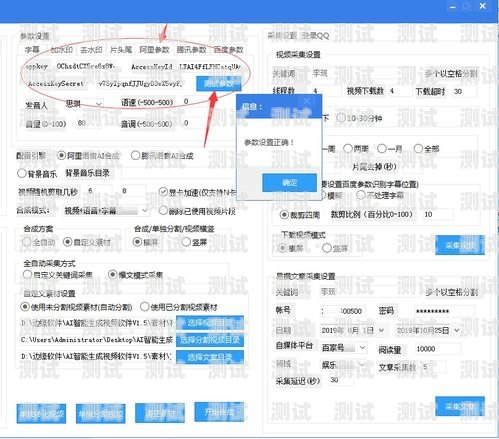The height and width of the screenshot is (439, 499).
Task: Click the 选择分割视频目录 button
Action: [210, 340]
